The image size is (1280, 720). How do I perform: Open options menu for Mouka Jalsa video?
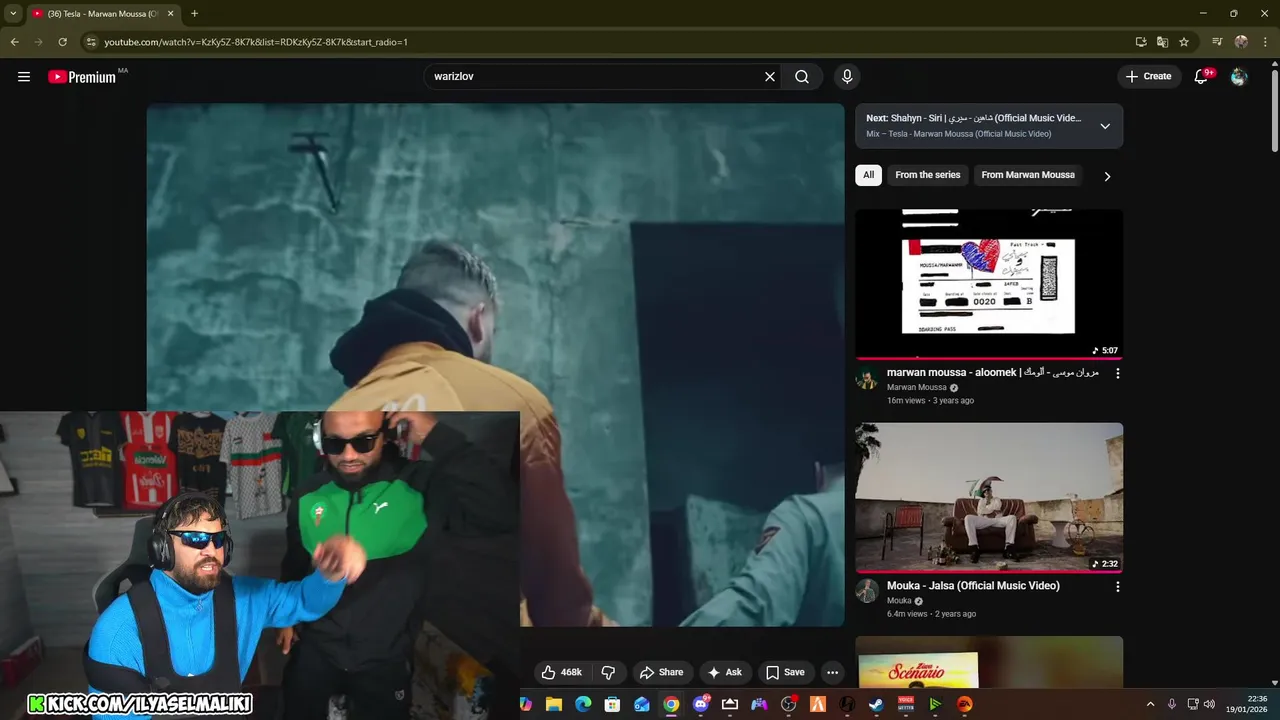[1117, 587]
